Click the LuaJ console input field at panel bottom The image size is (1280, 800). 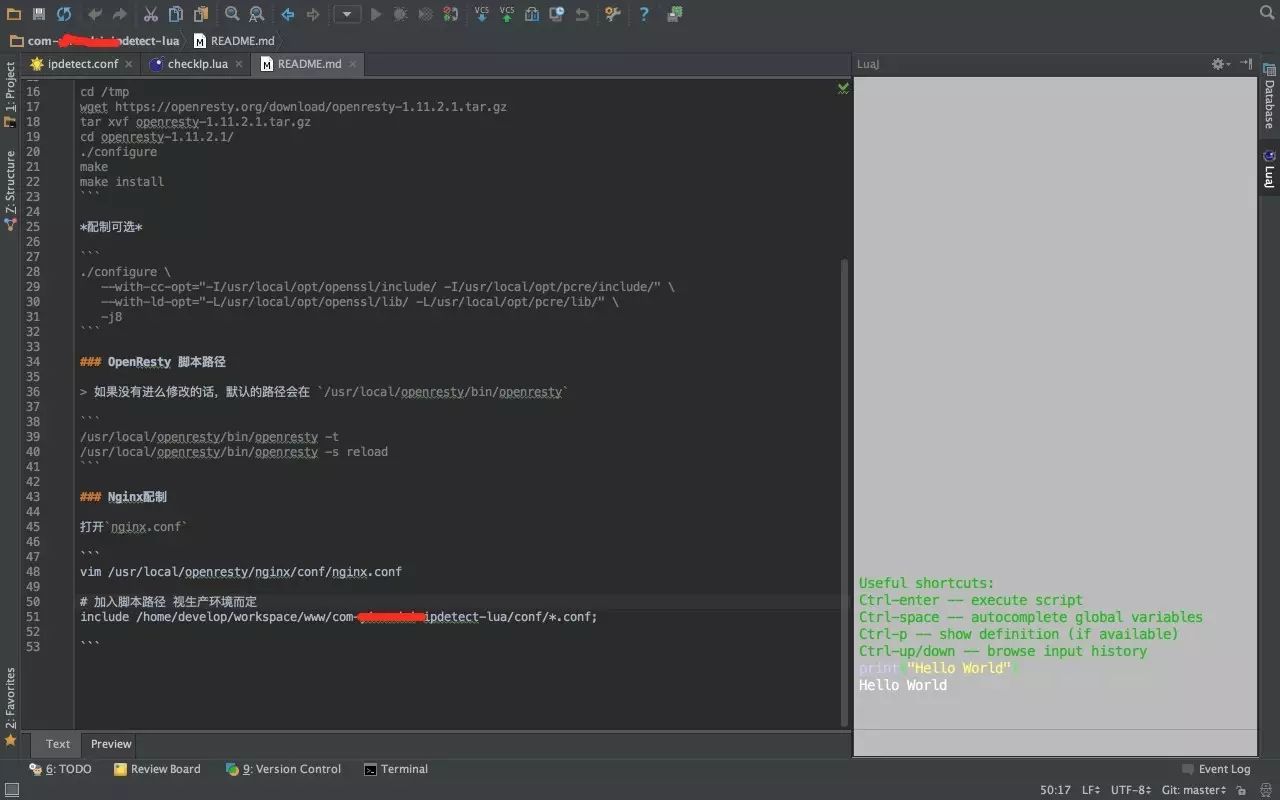(1055, 742)
